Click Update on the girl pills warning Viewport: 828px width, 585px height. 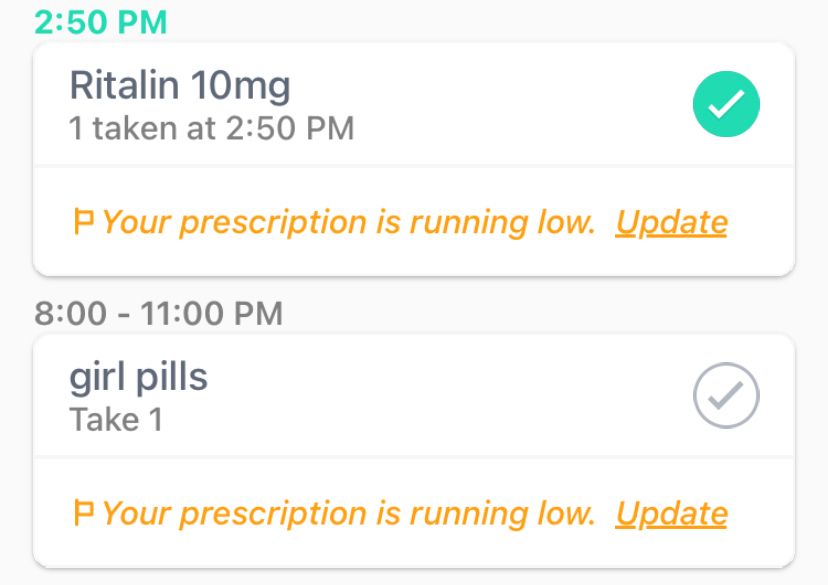click(673, 513)
